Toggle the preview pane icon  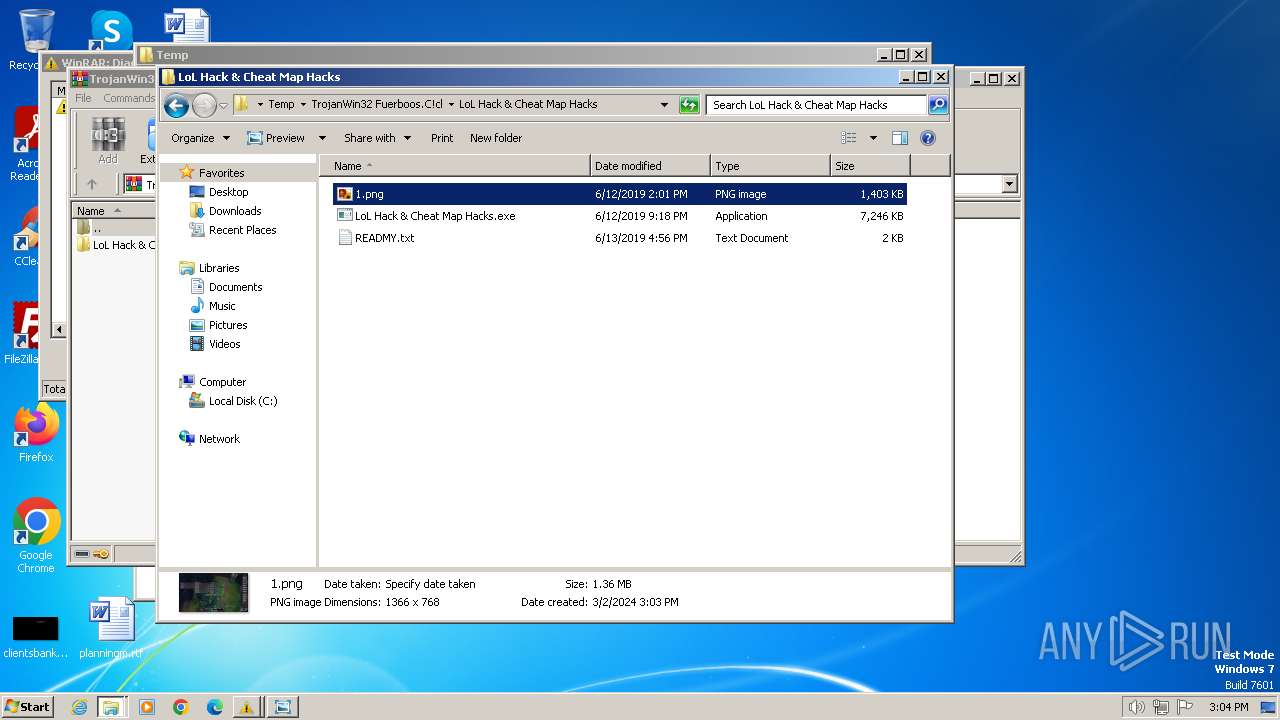(x=899, y=138)
